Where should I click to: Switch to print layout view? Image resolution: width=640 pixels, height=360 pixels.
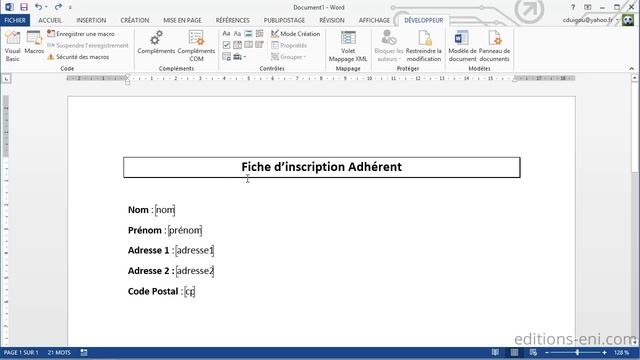click(x=514, y=352)
